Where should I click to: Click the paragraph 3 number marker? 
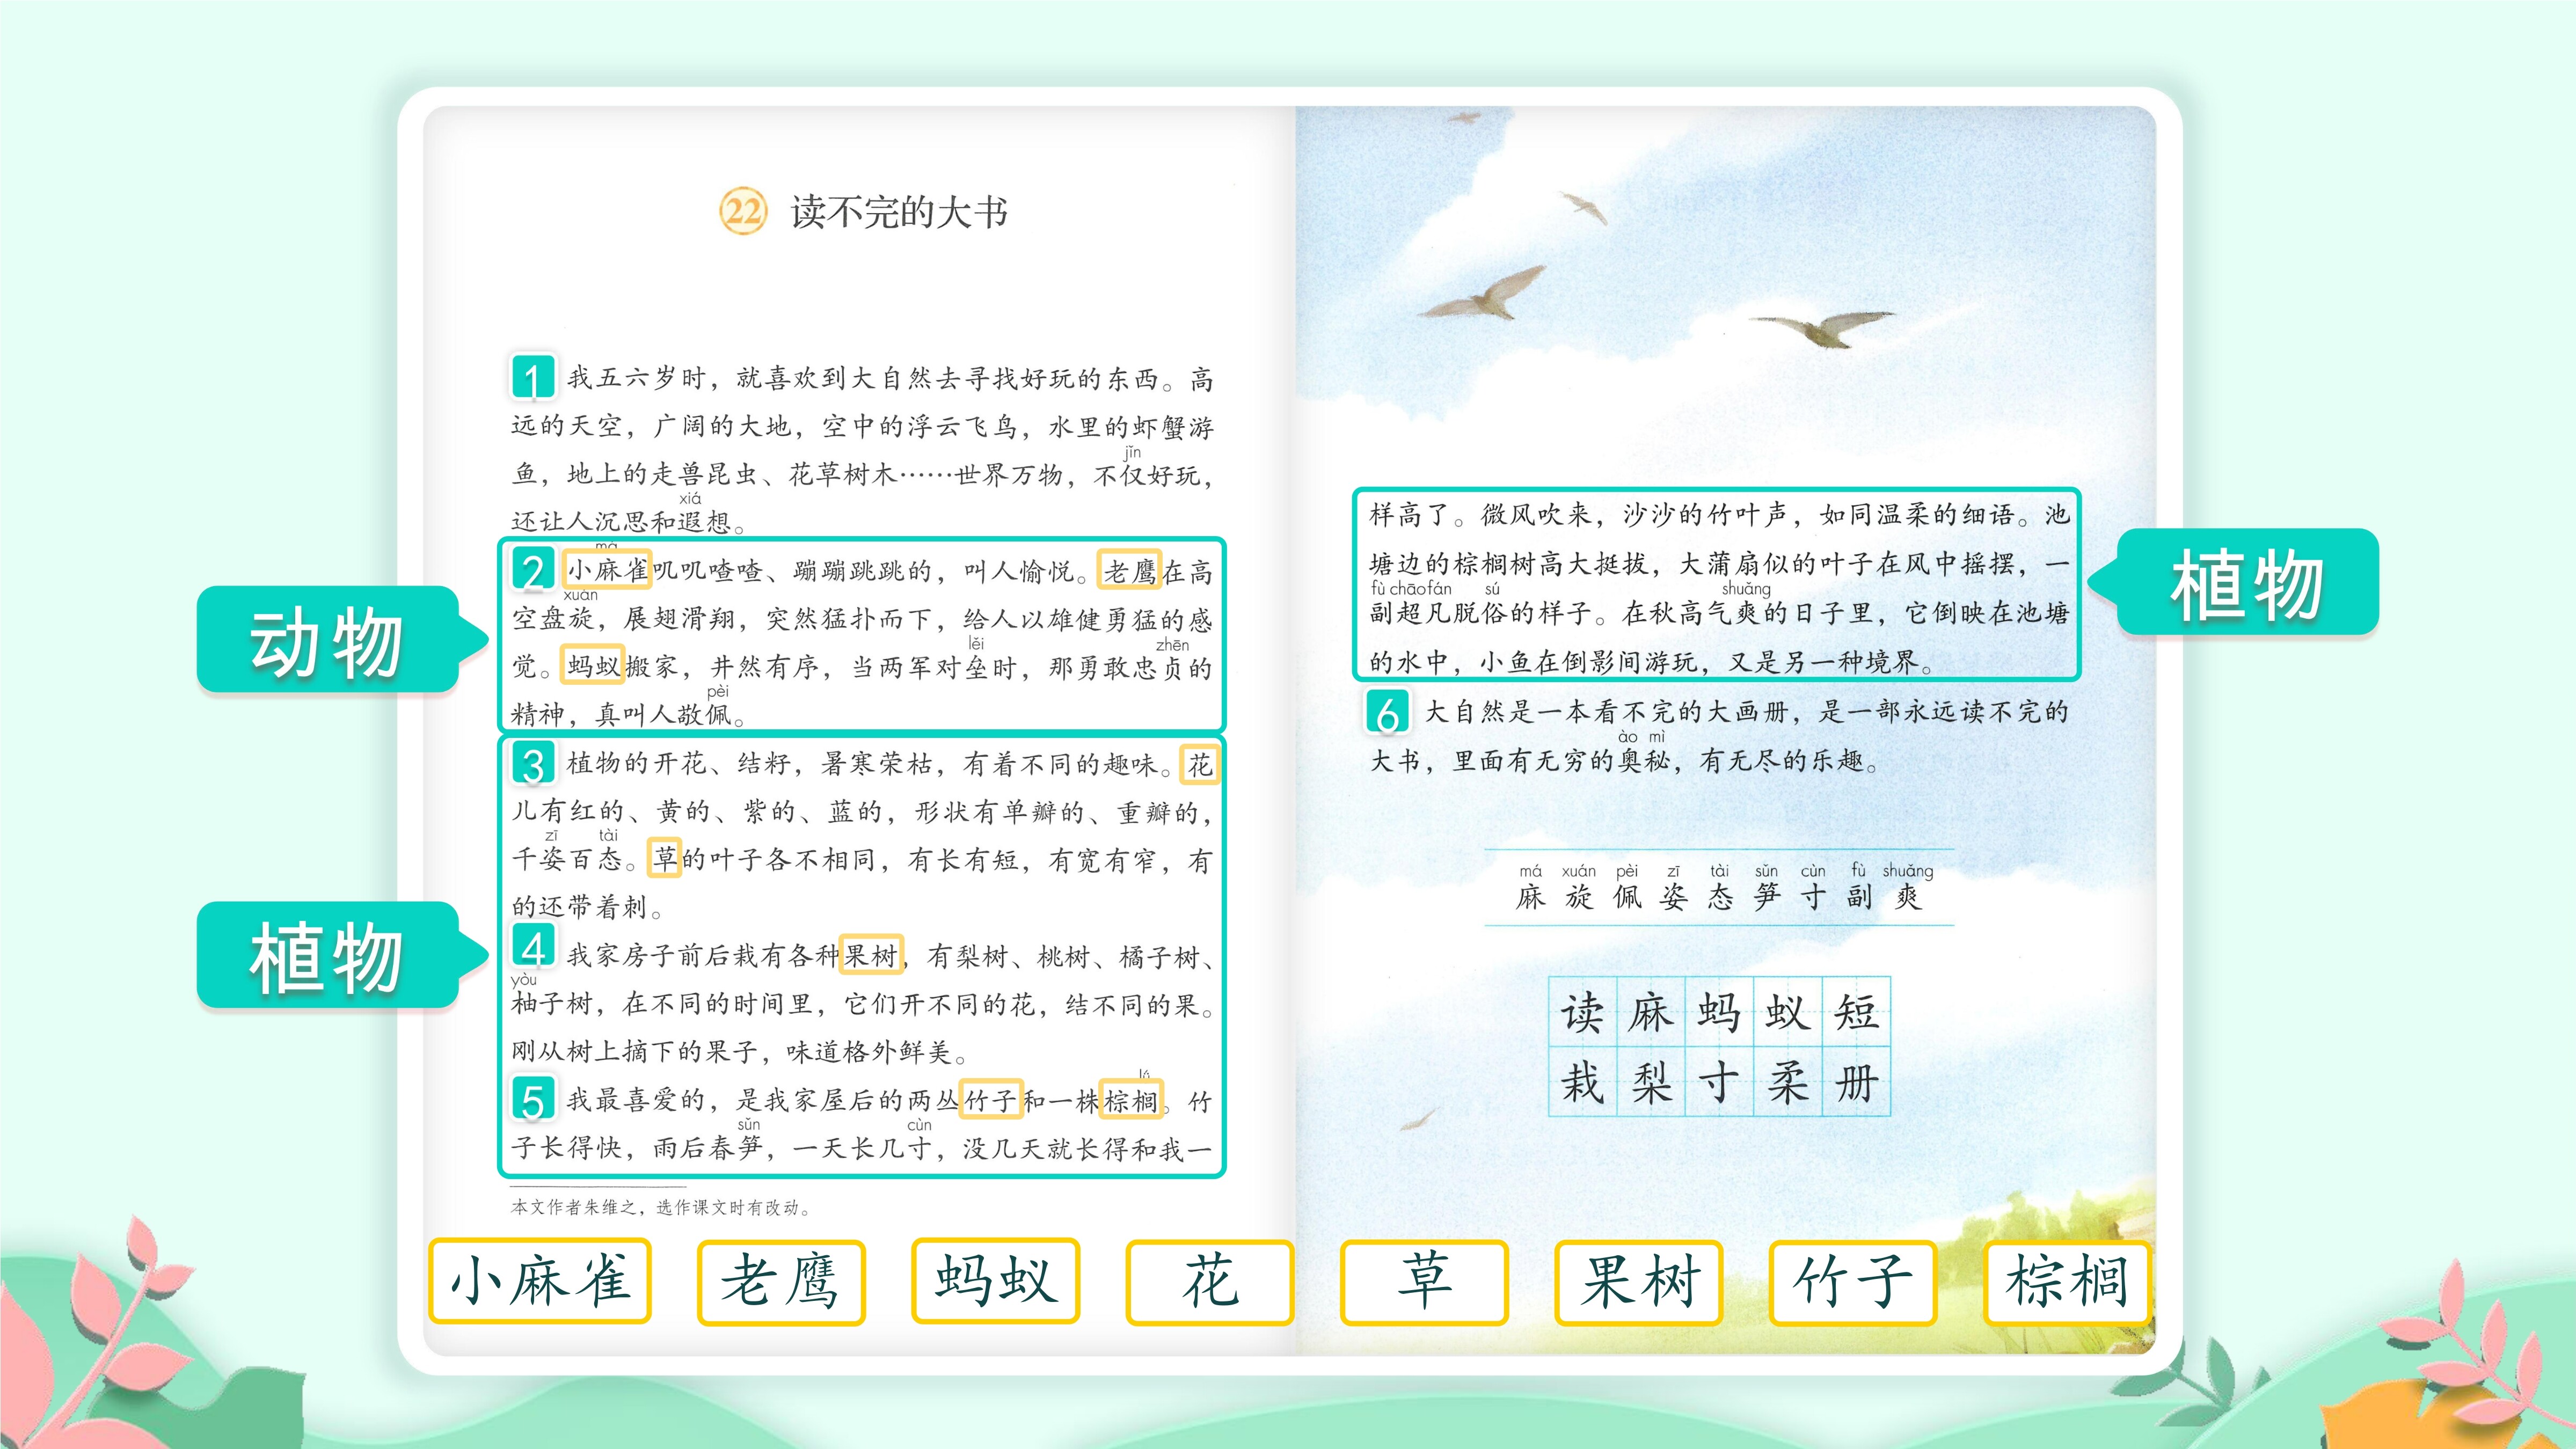pyautogui.click(x=533, y=763)
